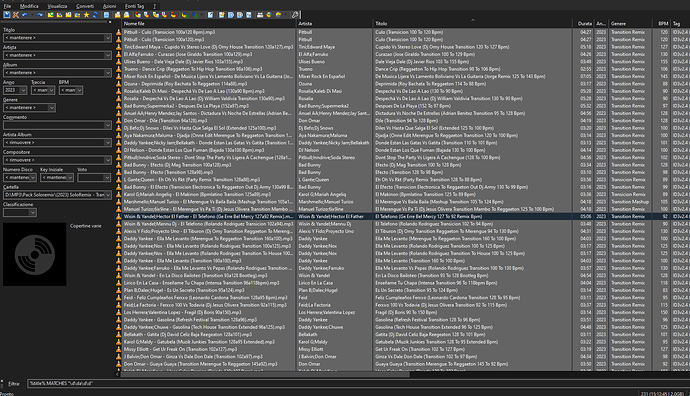690x396 pixels.
Task: Close the tag panel with small x
Action: (110, 22)
